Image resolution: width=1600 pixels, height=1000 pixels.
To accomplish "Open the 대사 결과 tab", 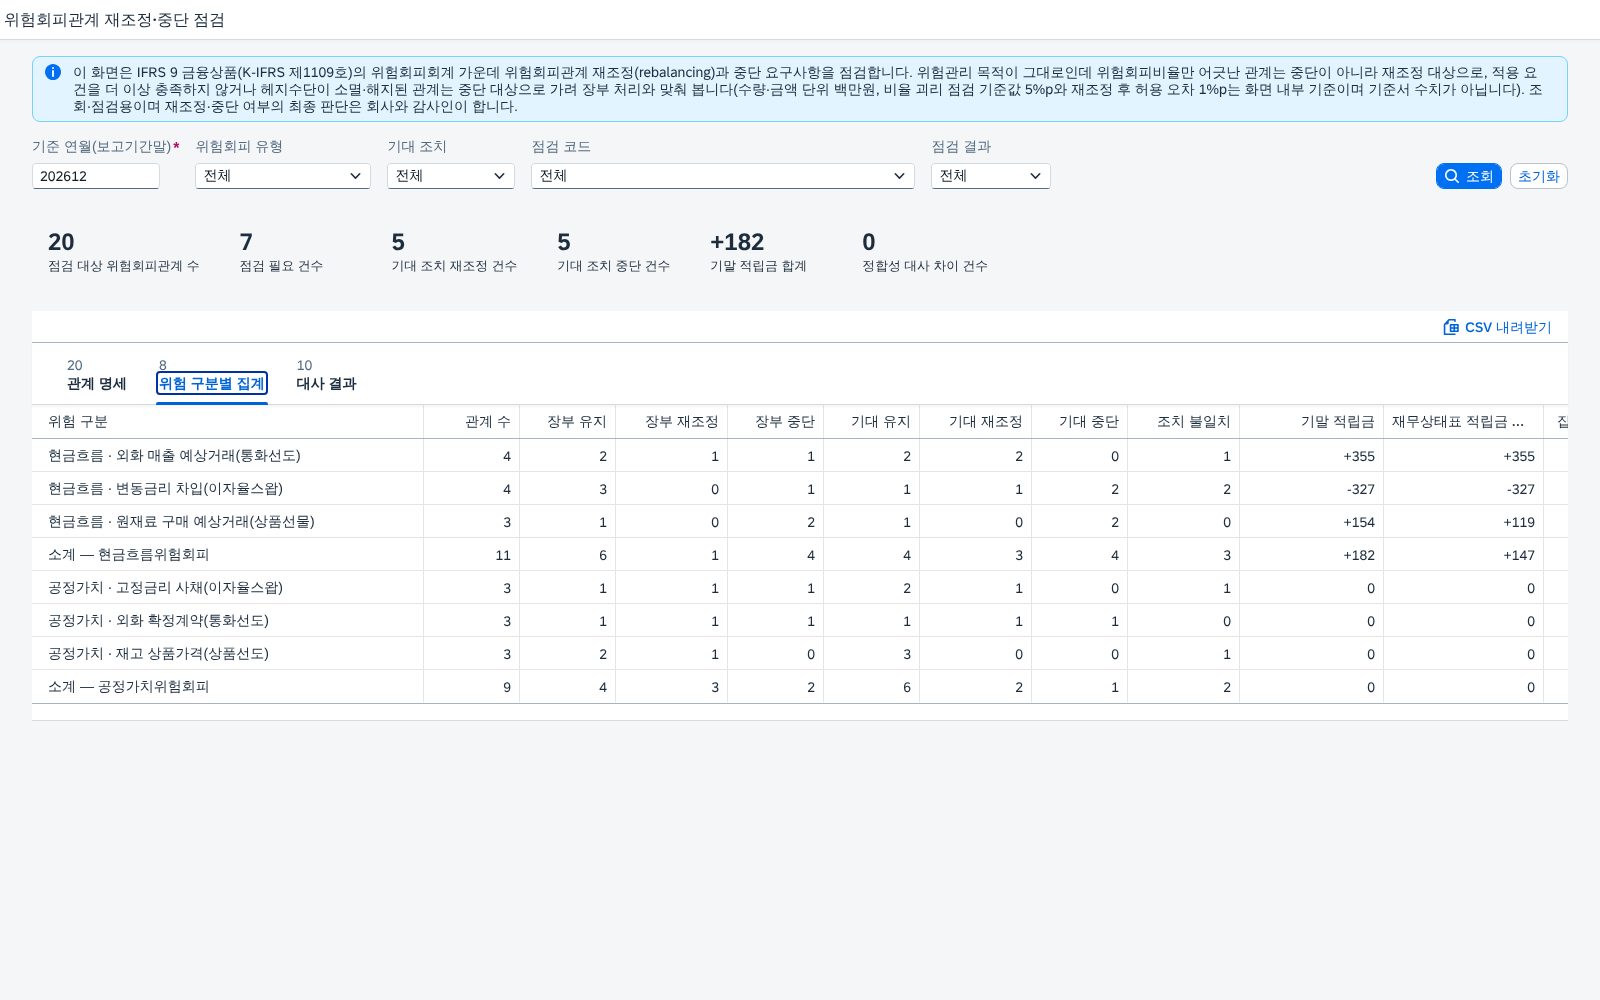I will 326,376.
